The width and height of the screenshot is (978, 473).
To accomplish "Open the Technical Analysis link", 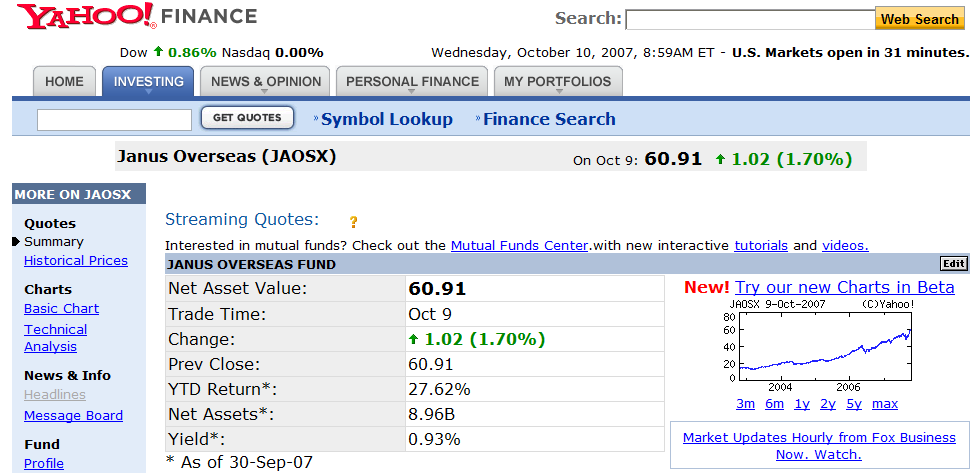I will pyautogui.click(x=56, y=338).
